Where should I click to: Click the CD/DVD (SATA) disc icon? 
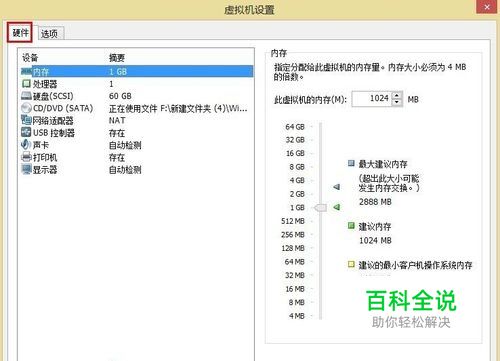pyautogui.click(x=26, y=108)
